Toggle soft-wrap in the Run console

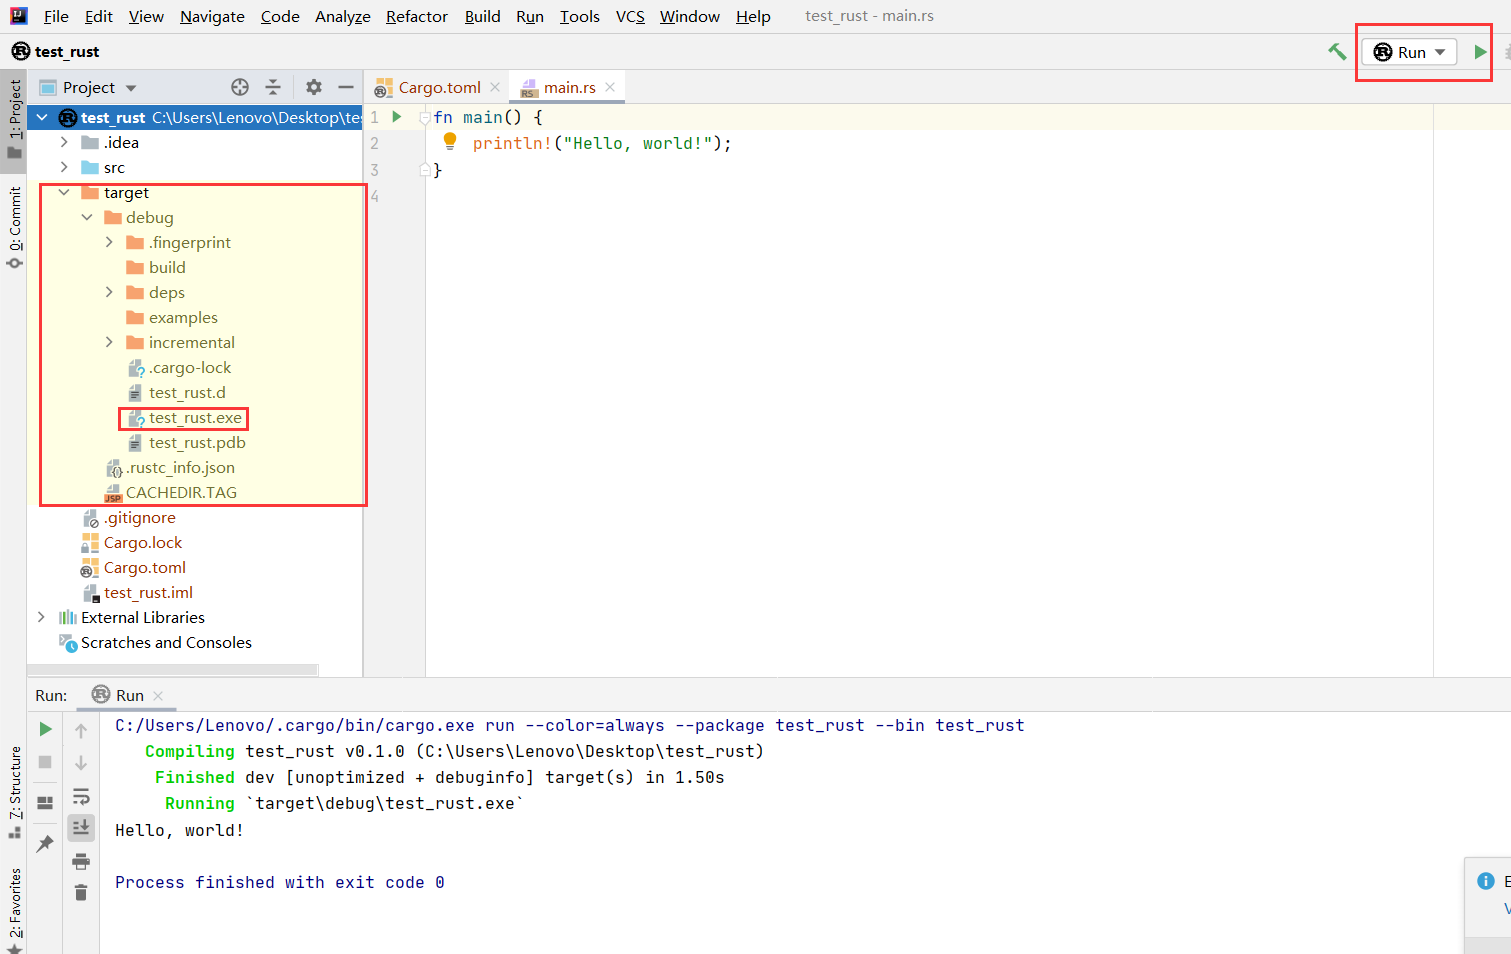point(81,796)
